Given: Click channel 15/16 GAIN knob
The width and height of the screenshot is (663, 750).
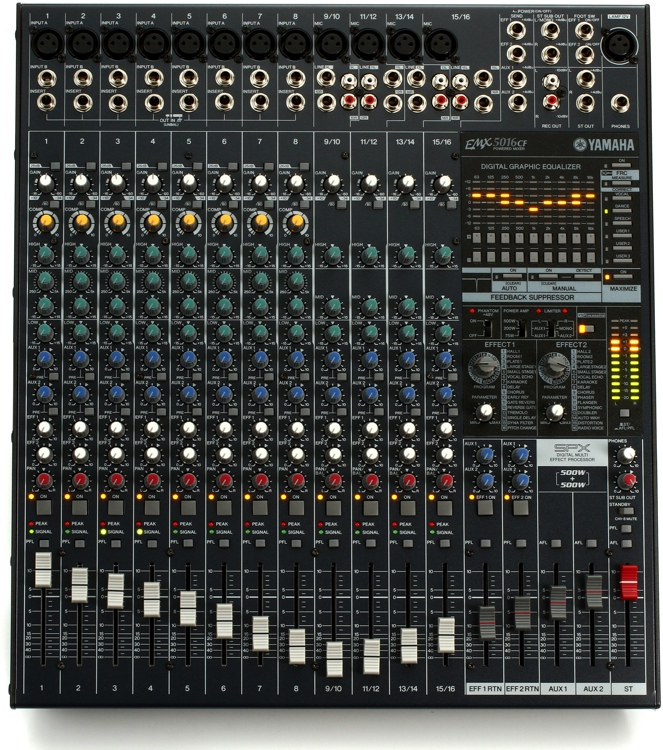Looking at the screenshot, I should 442,183.
